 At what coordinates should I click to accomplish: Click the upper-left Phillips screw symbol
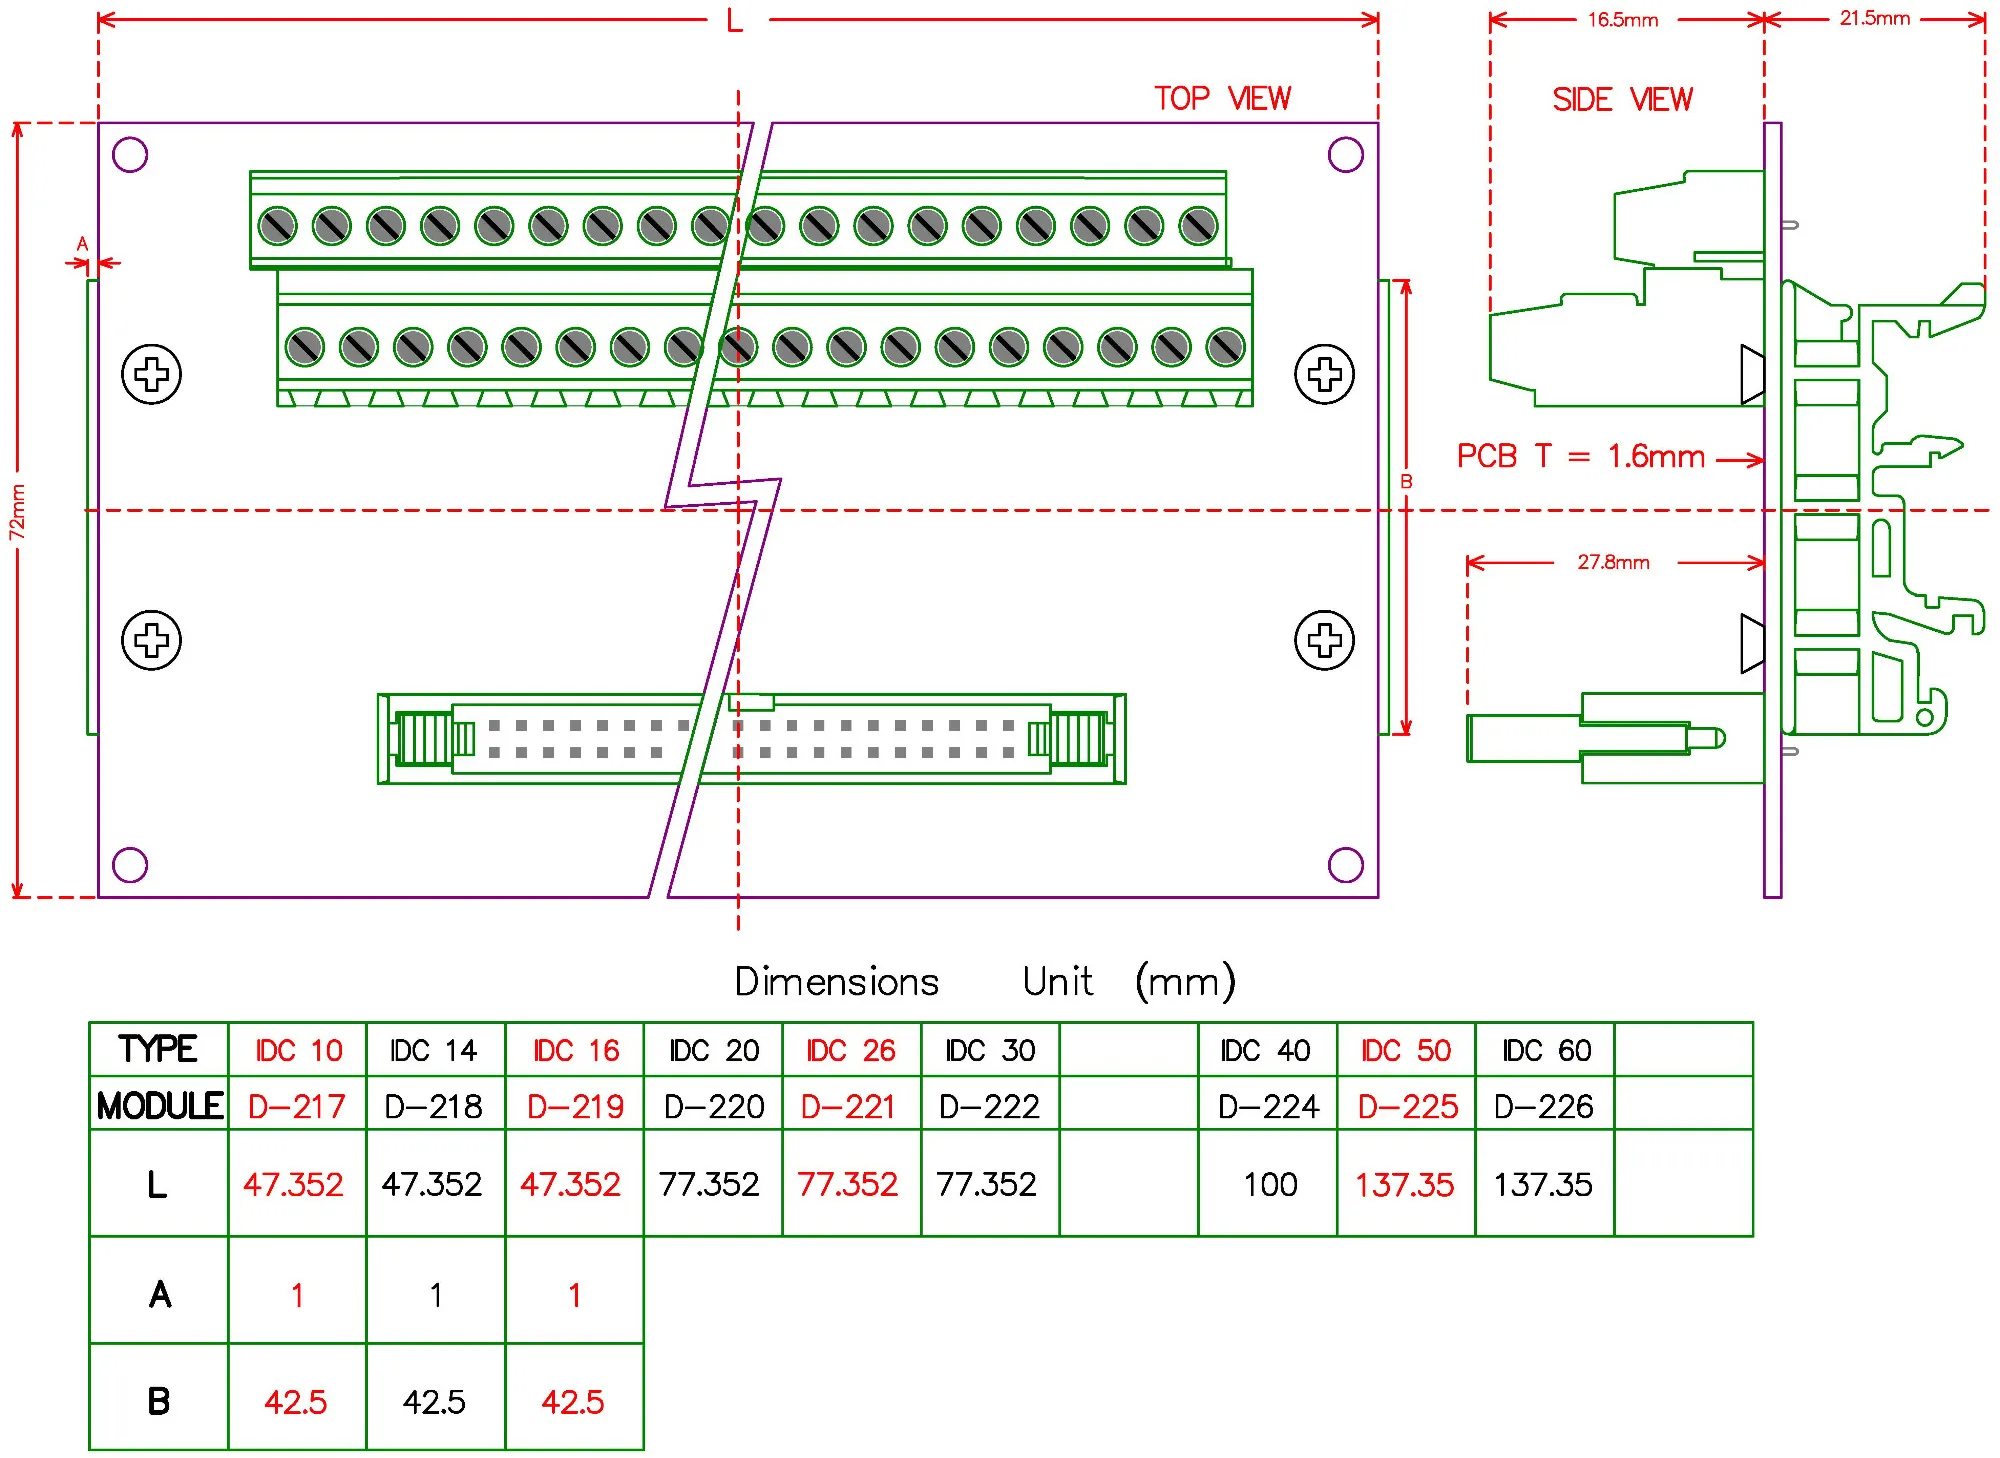151,374
